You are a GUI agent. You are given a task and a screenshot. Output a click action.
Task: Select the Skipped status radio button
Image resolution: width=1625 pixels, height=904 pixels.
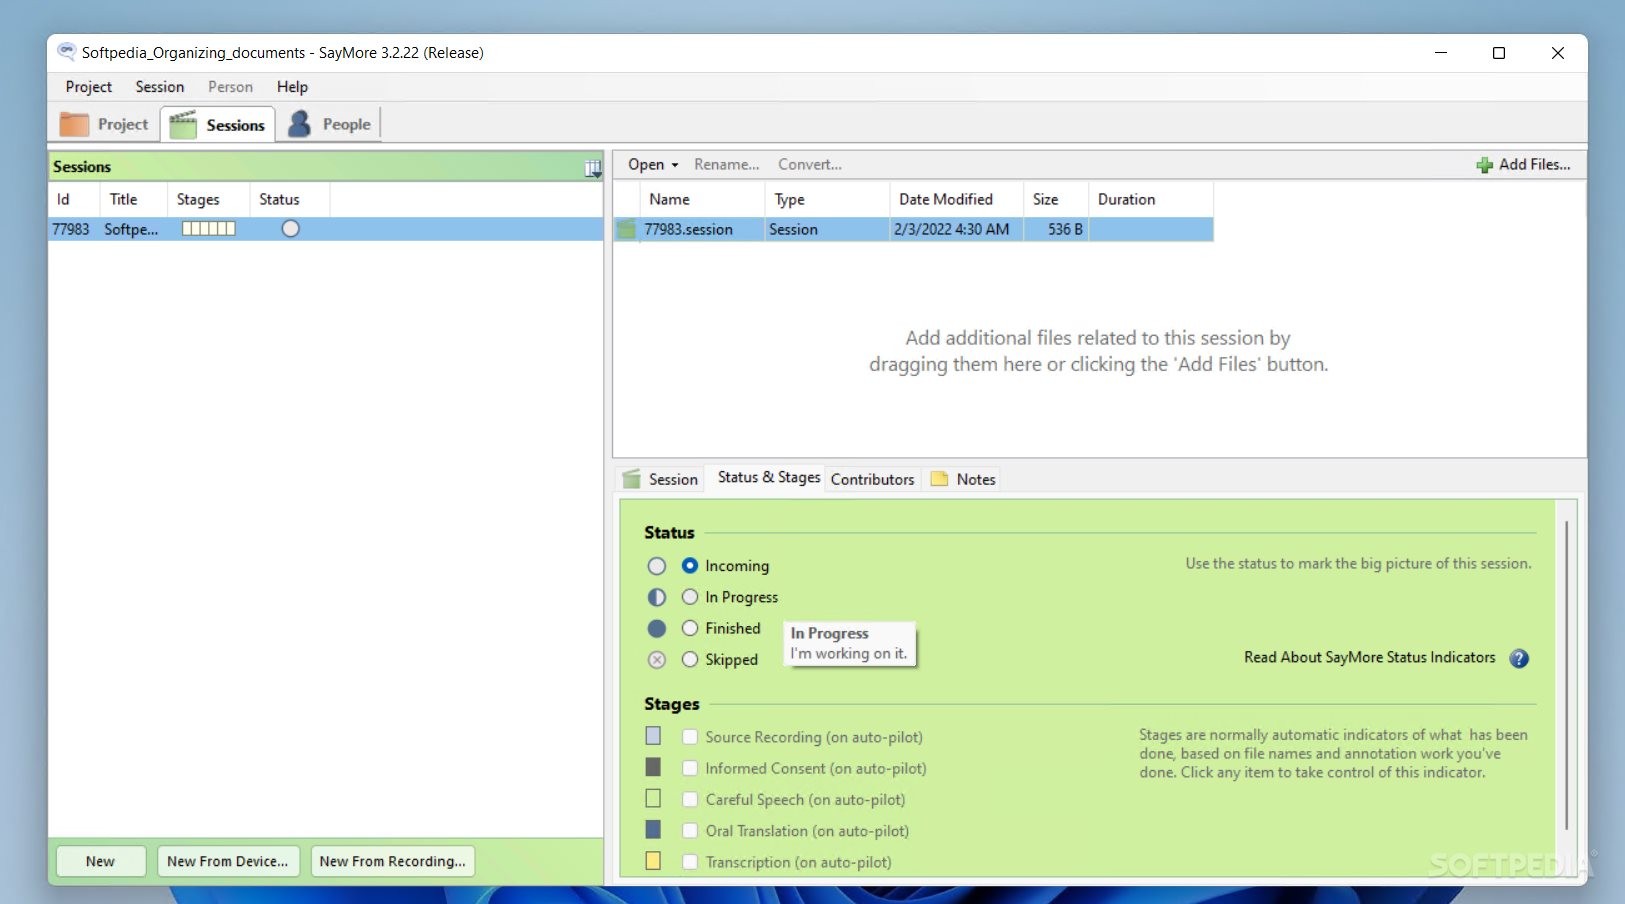click(690, 659)
